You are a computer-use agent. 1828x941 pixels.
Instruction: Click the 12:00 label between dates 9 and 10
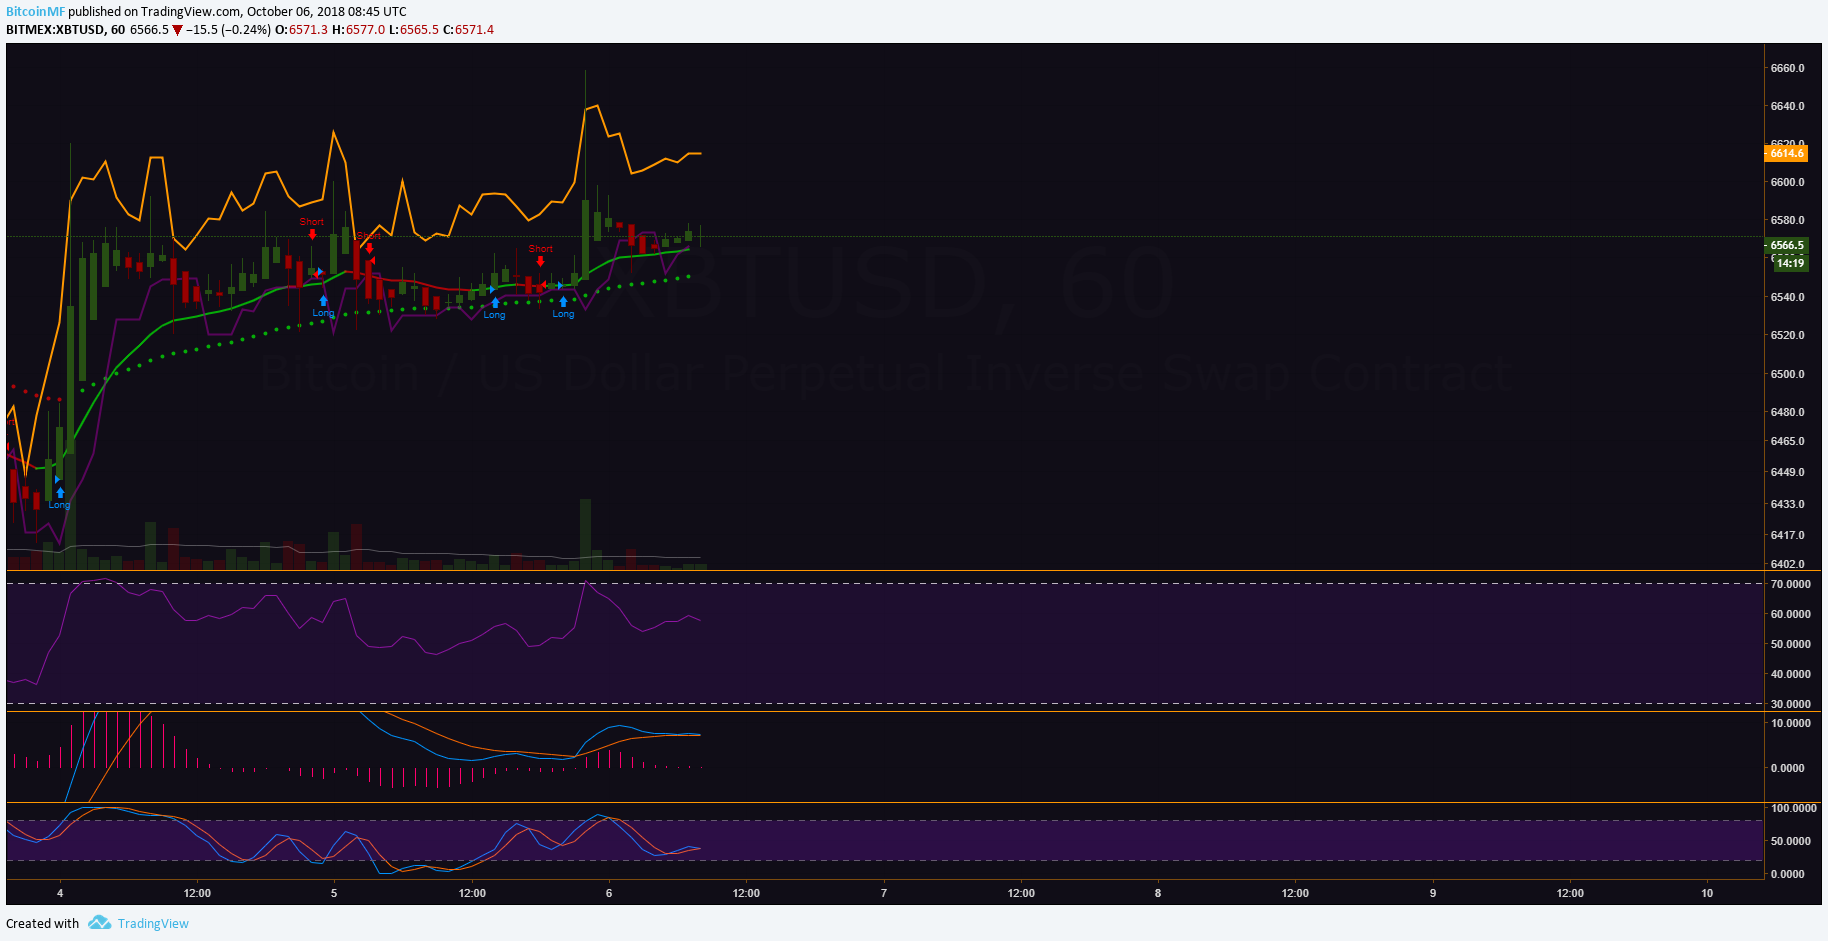(x=1570, y=893)
